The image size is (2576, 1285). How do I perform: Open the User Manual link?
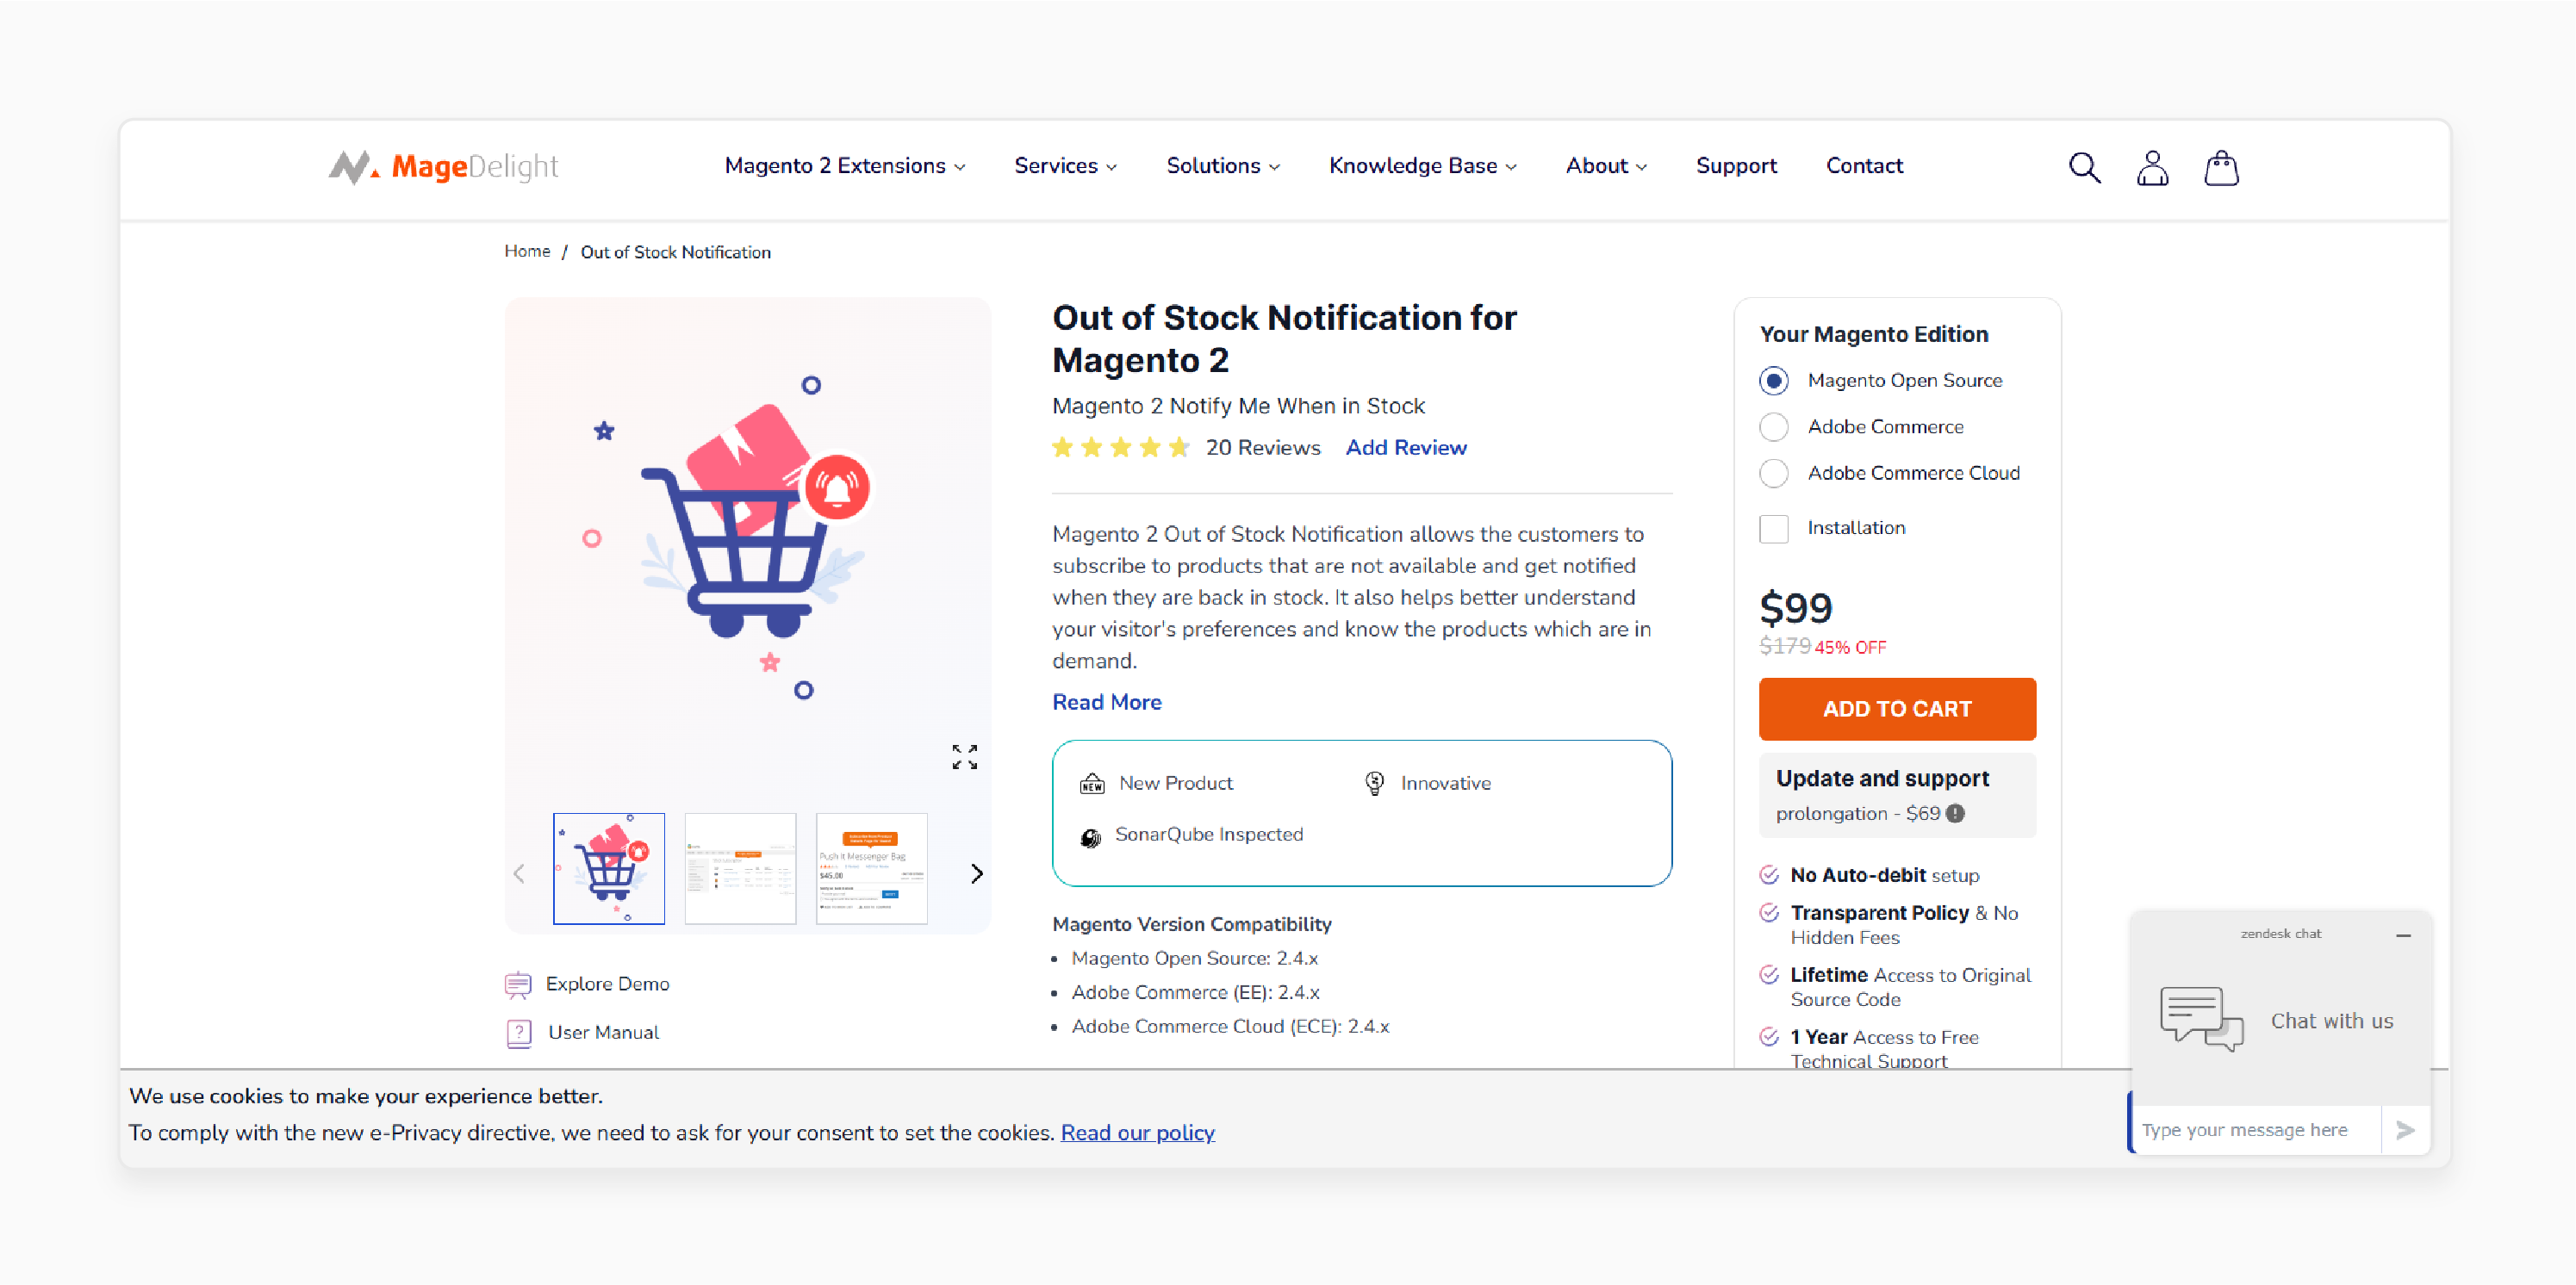[603, 1032]
